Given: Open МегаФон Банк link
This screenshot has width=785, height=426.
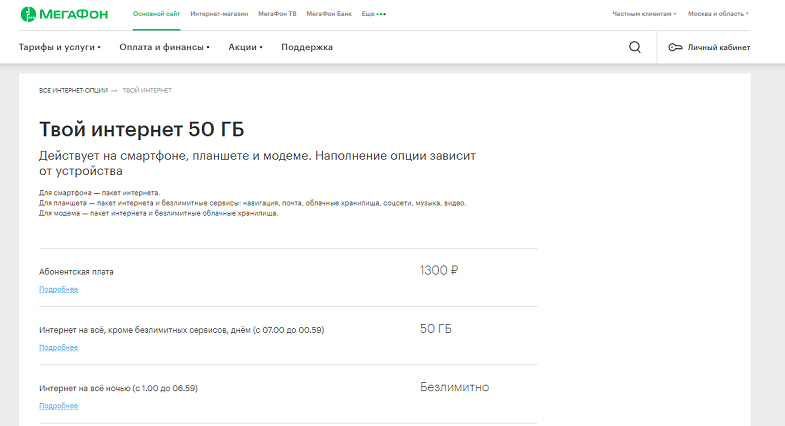Looking at the screenshot, I should coord(329,15).
